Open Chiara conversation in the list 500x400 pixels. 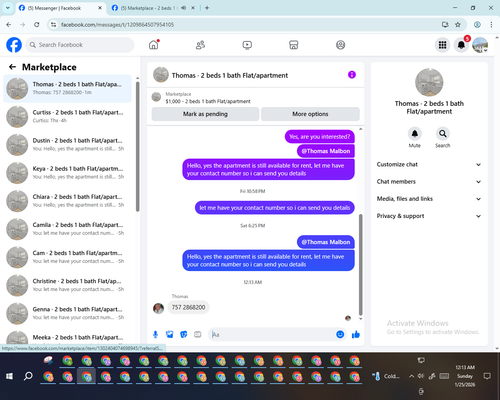tap(67, 201)
